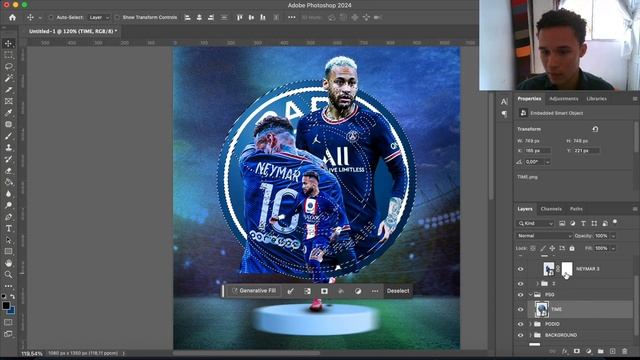This screenshot has height=360, width=640.
Task: Create a new group with folder icon
Action: (600, 351)
